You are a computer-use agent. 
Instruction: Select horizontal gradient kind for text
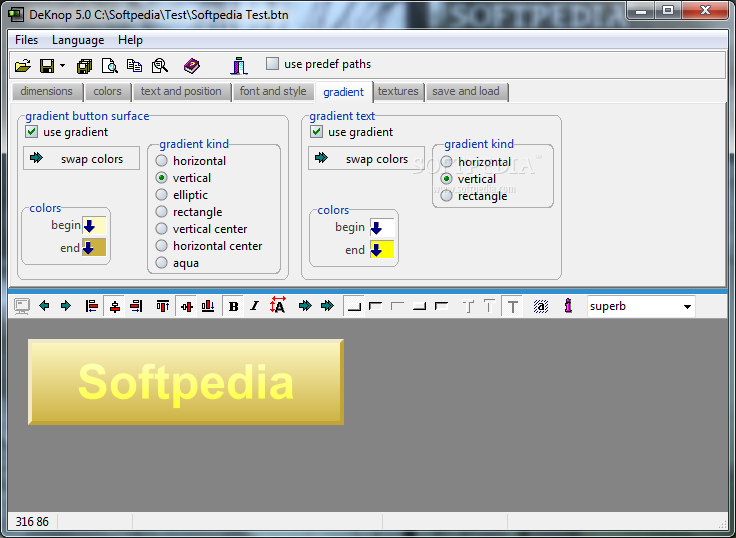pyautogui.click(x=446, y=161)
